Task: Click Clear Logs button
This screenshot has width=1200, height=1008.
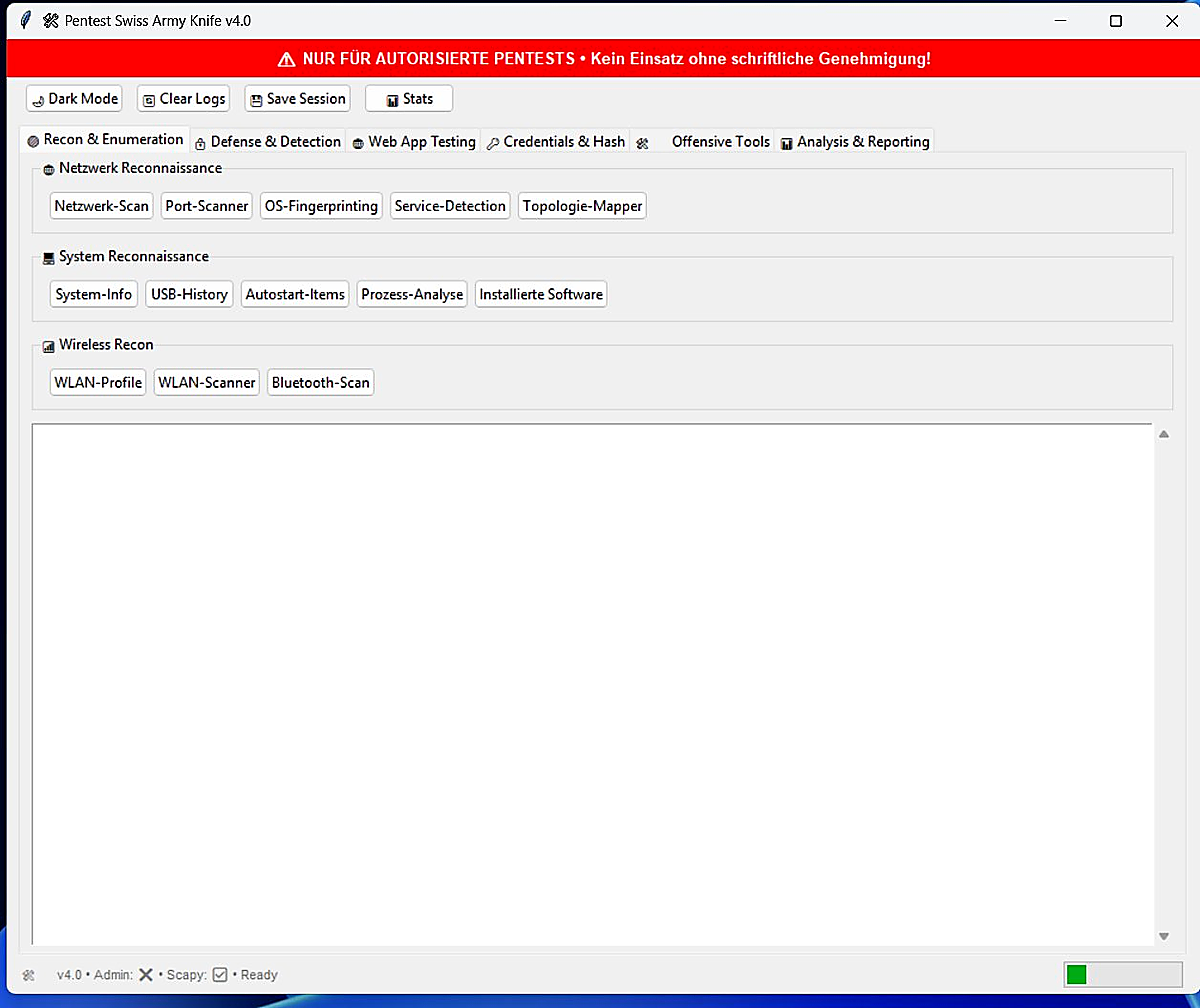Action: 184,99
